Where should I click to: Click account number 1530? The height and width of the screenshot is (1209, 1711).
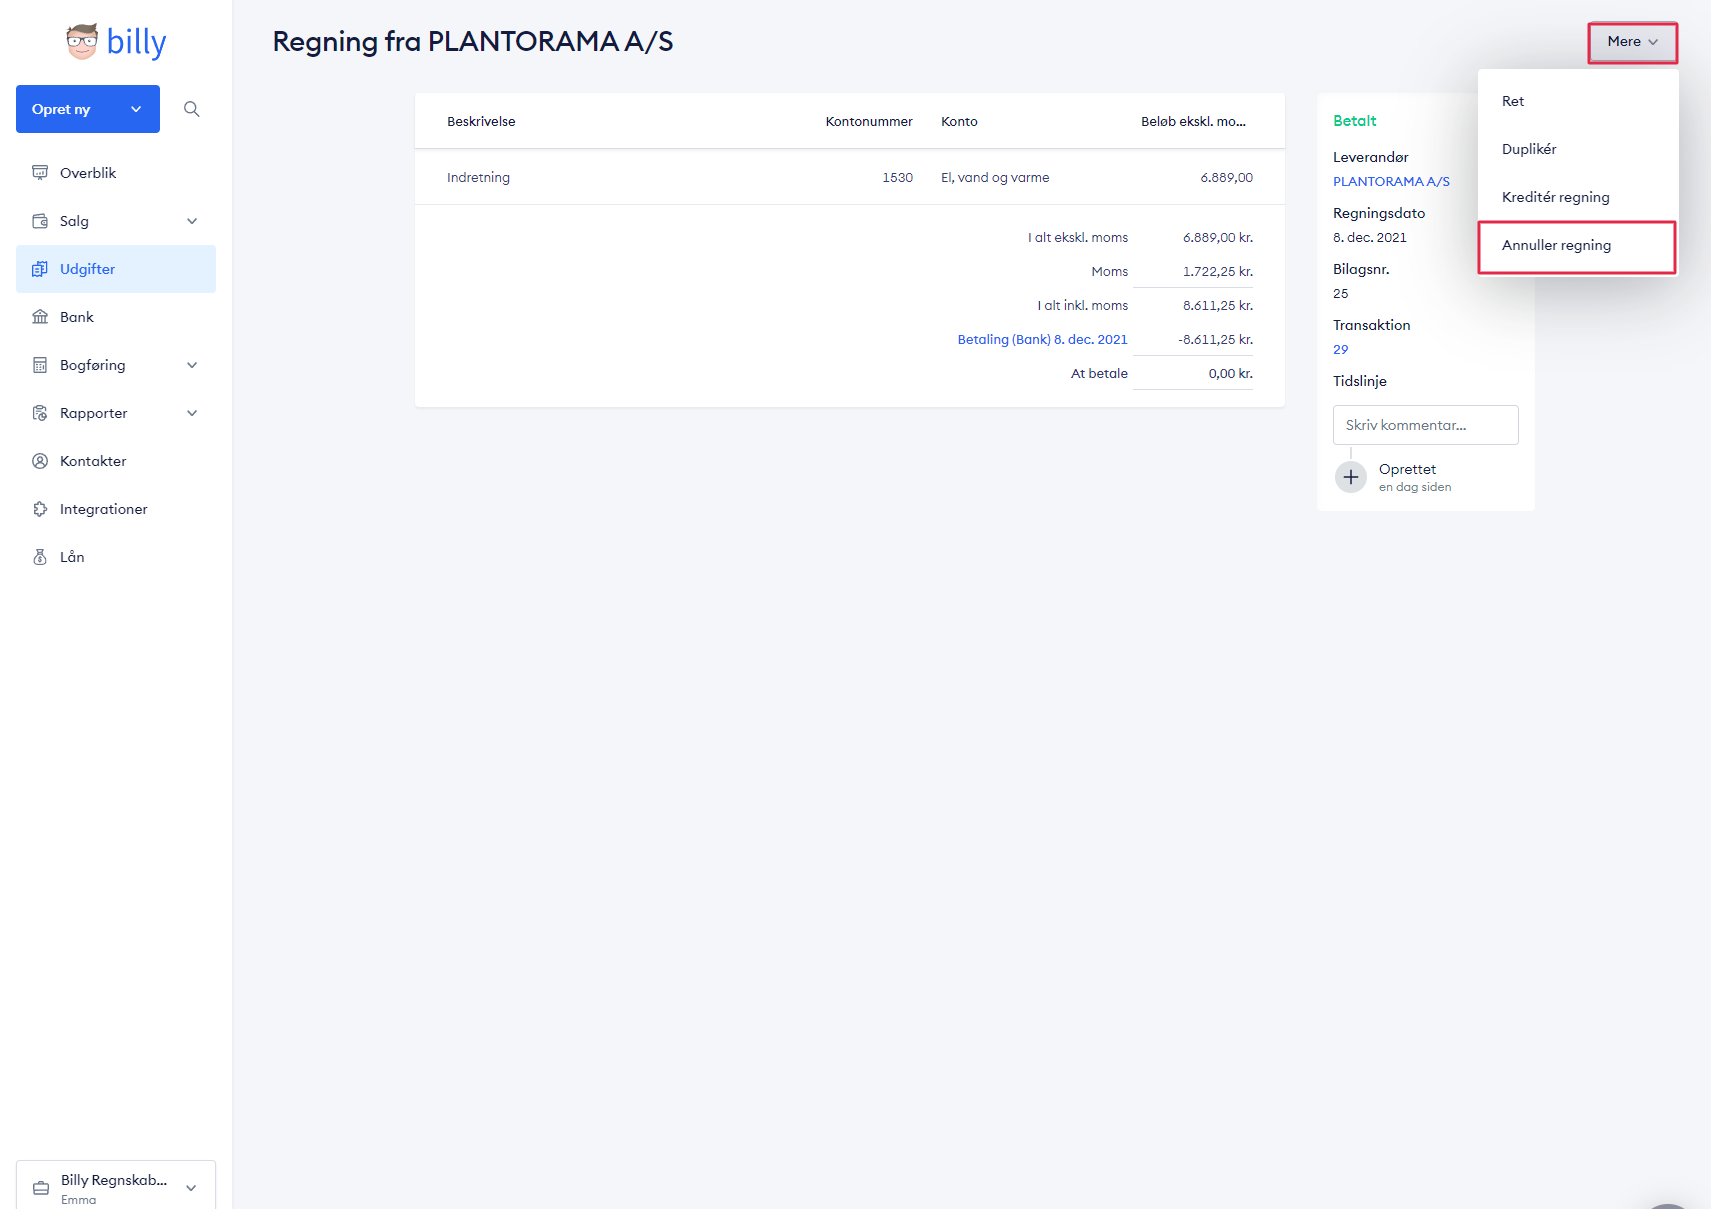coord(897,177)
